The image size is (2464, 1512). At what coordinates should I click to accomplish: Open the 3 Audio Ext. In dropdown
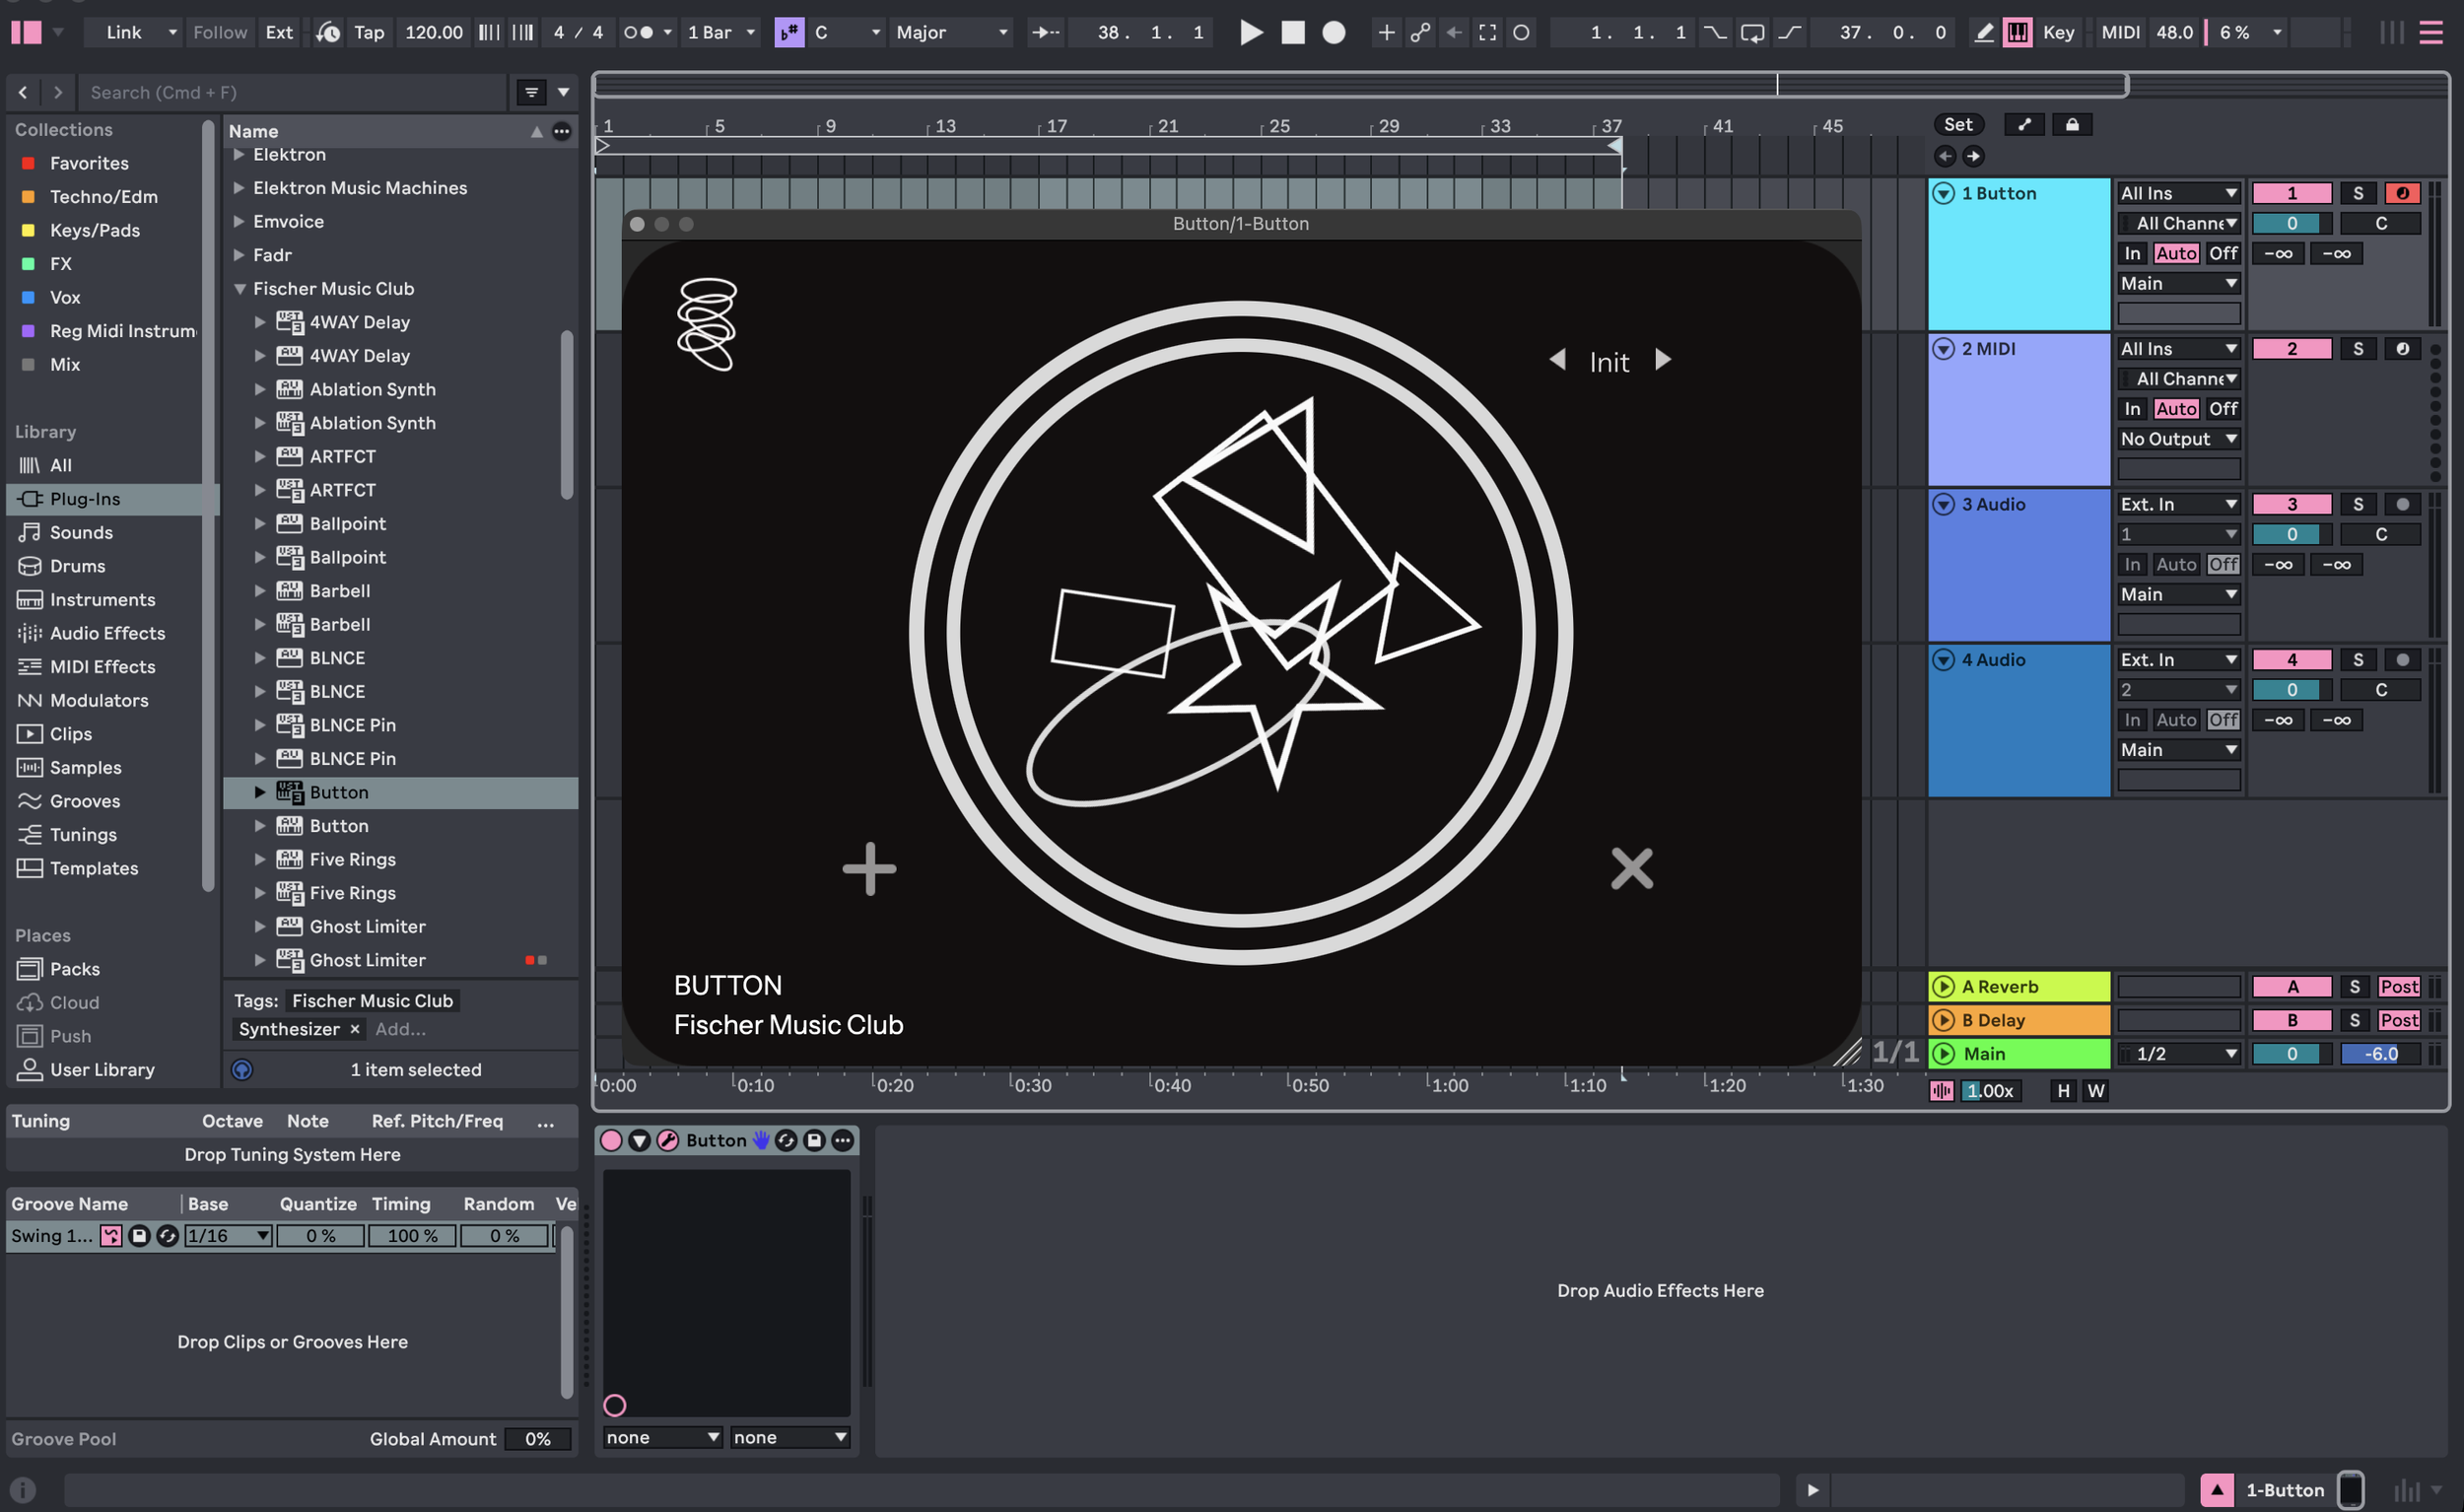tap(2178, 504)
